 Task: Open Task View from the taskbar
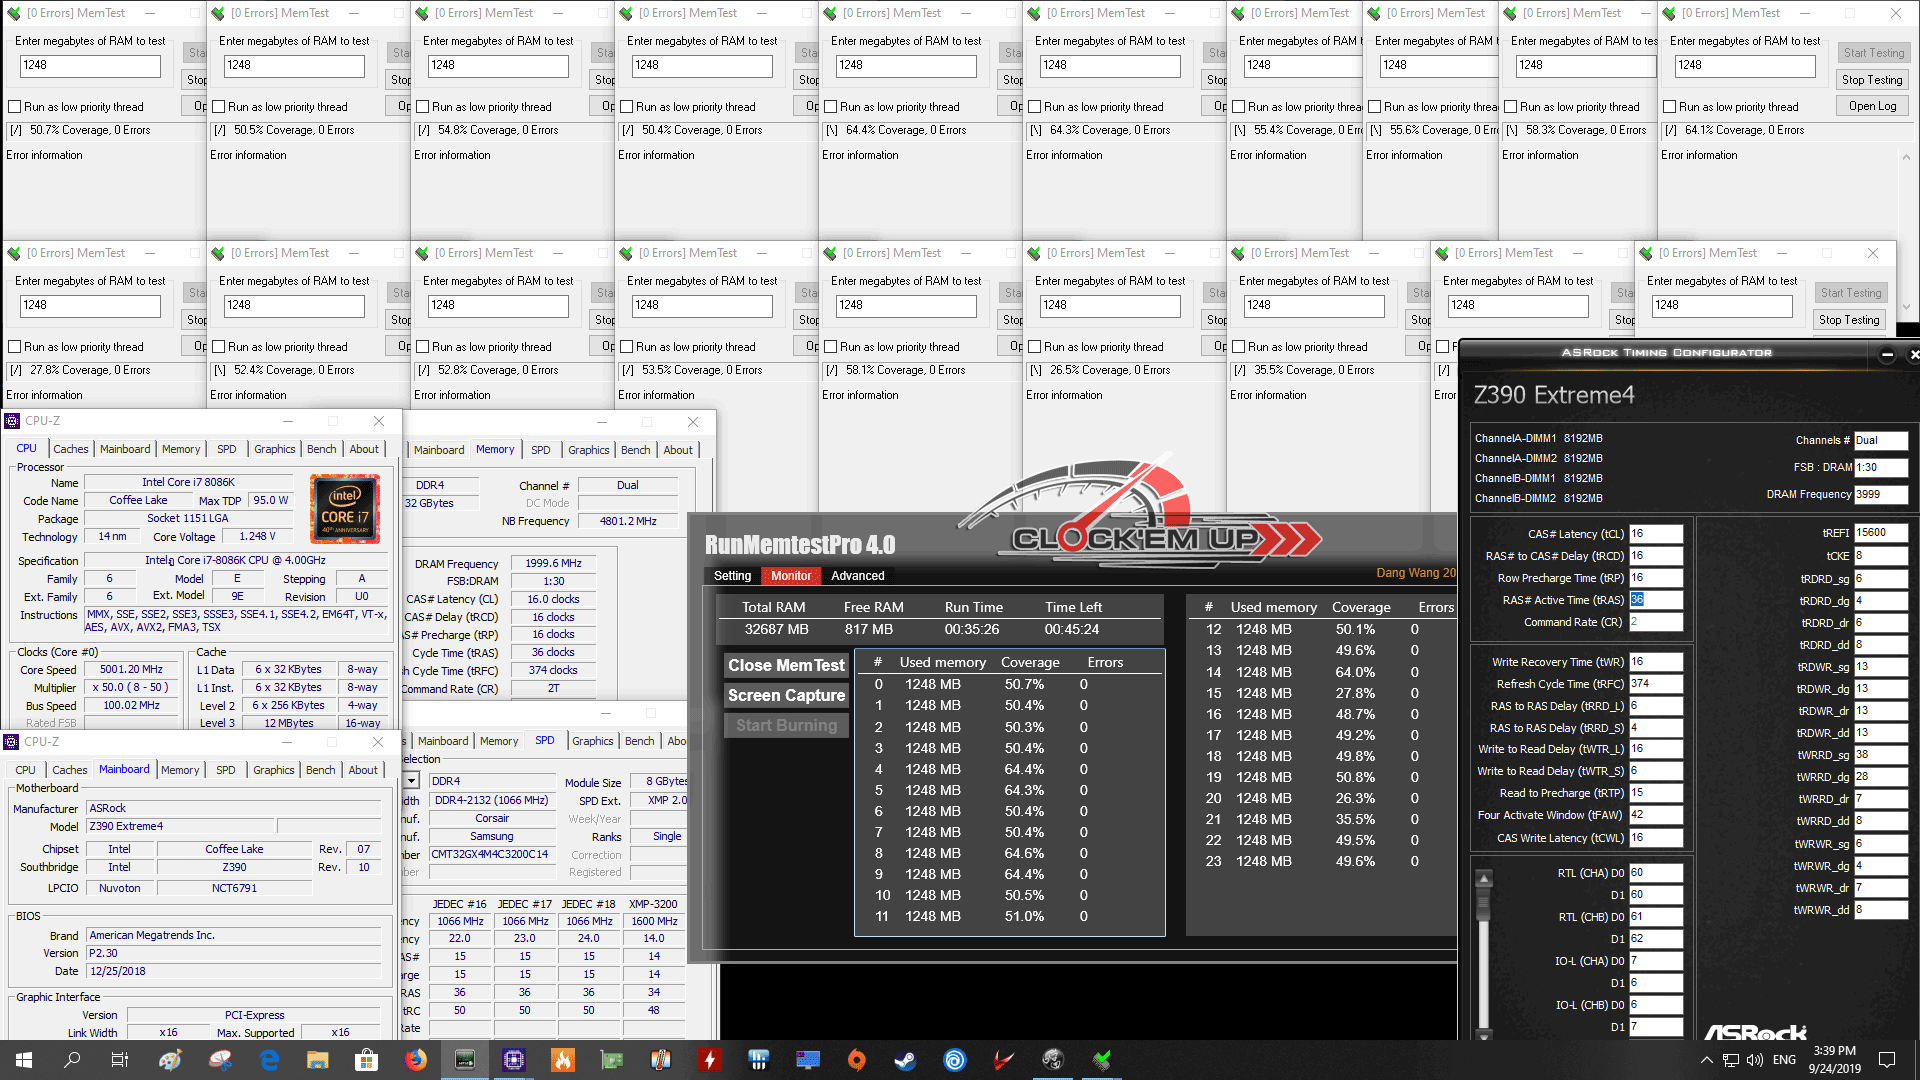[119, 1060]
